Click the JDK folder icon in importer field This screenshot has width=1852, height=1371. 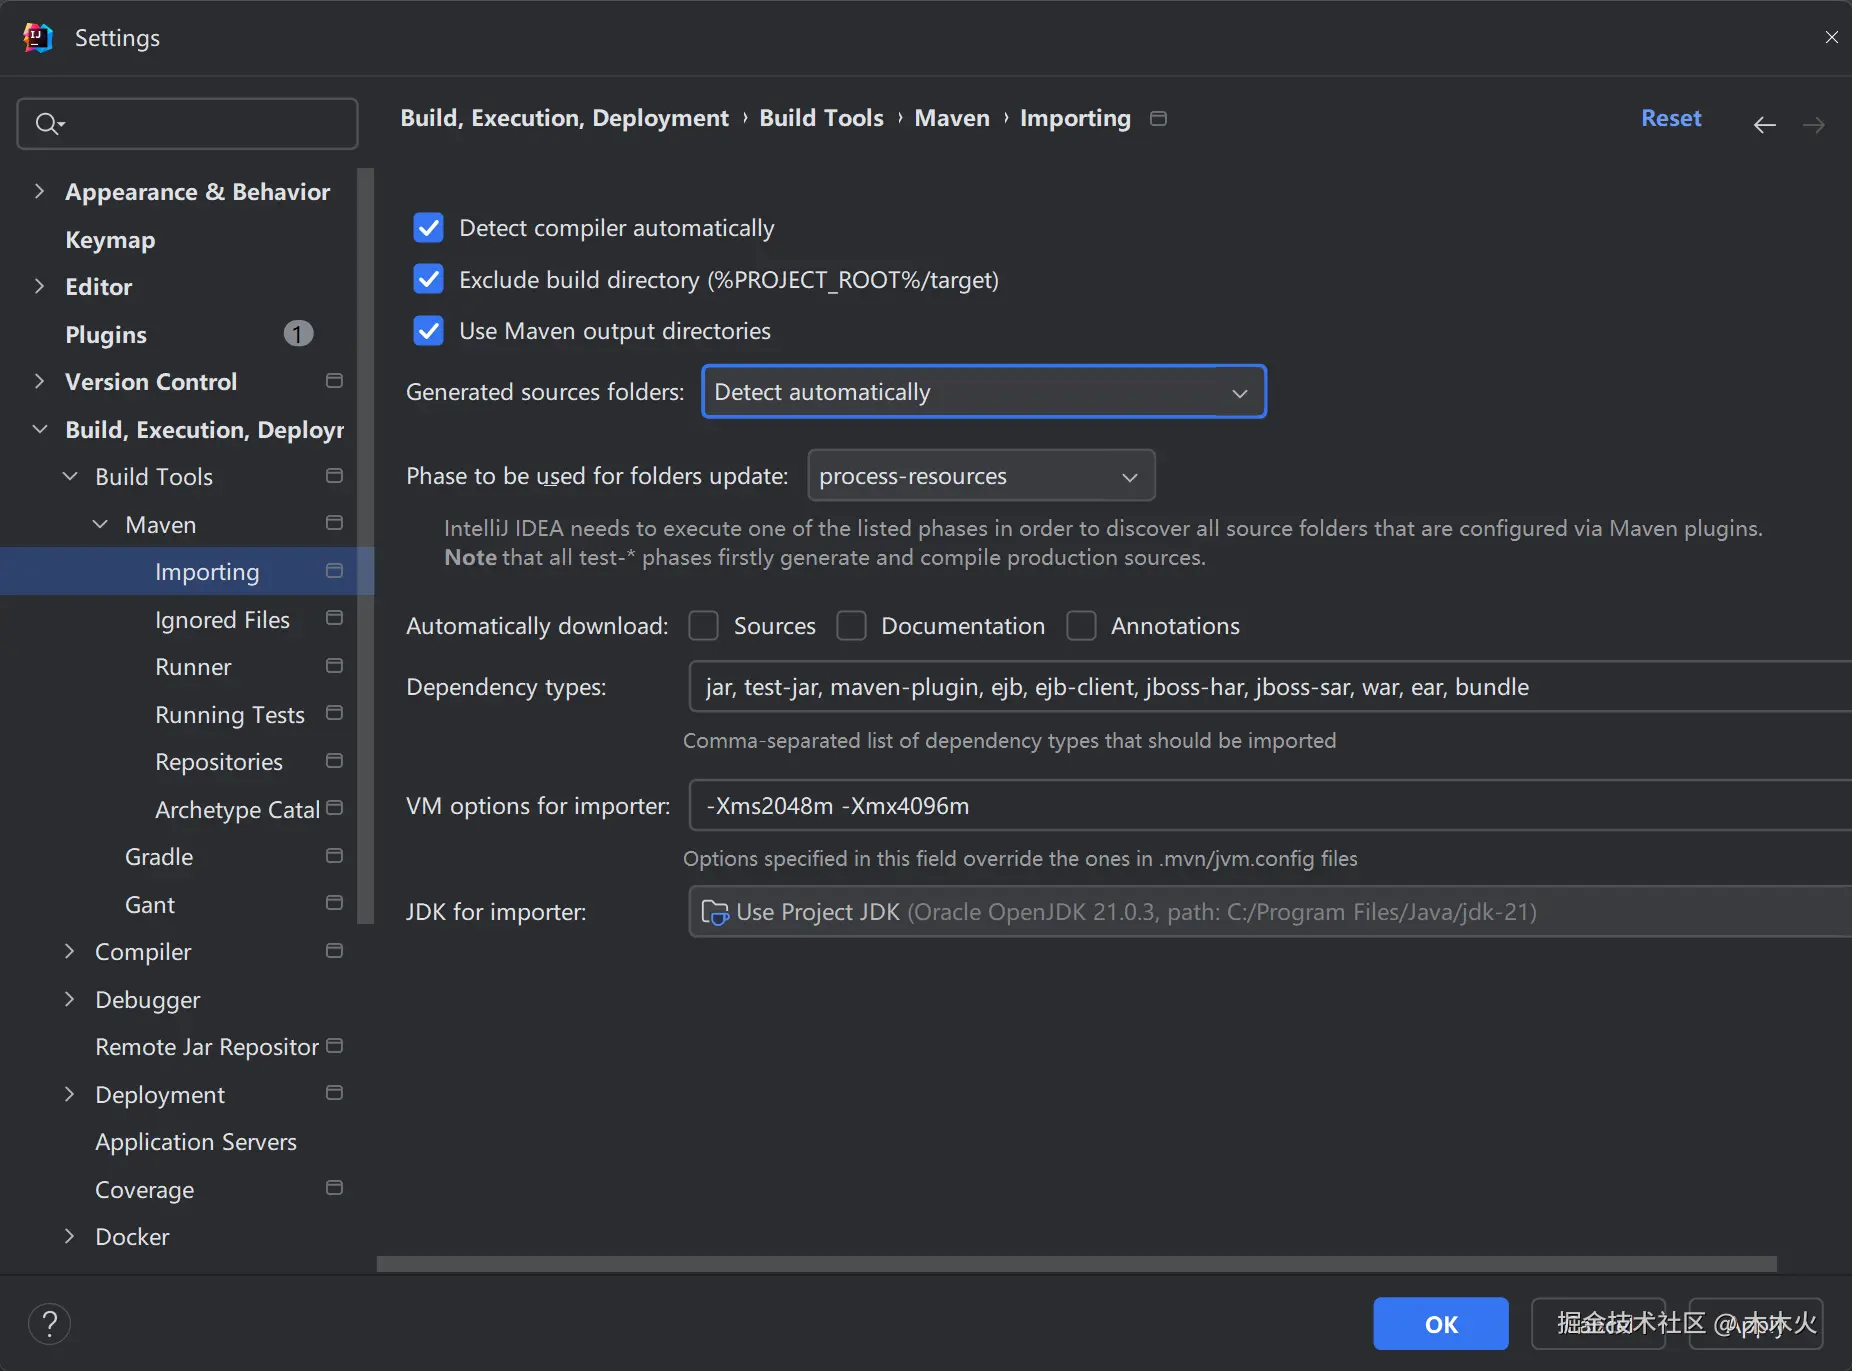[715, 912]
